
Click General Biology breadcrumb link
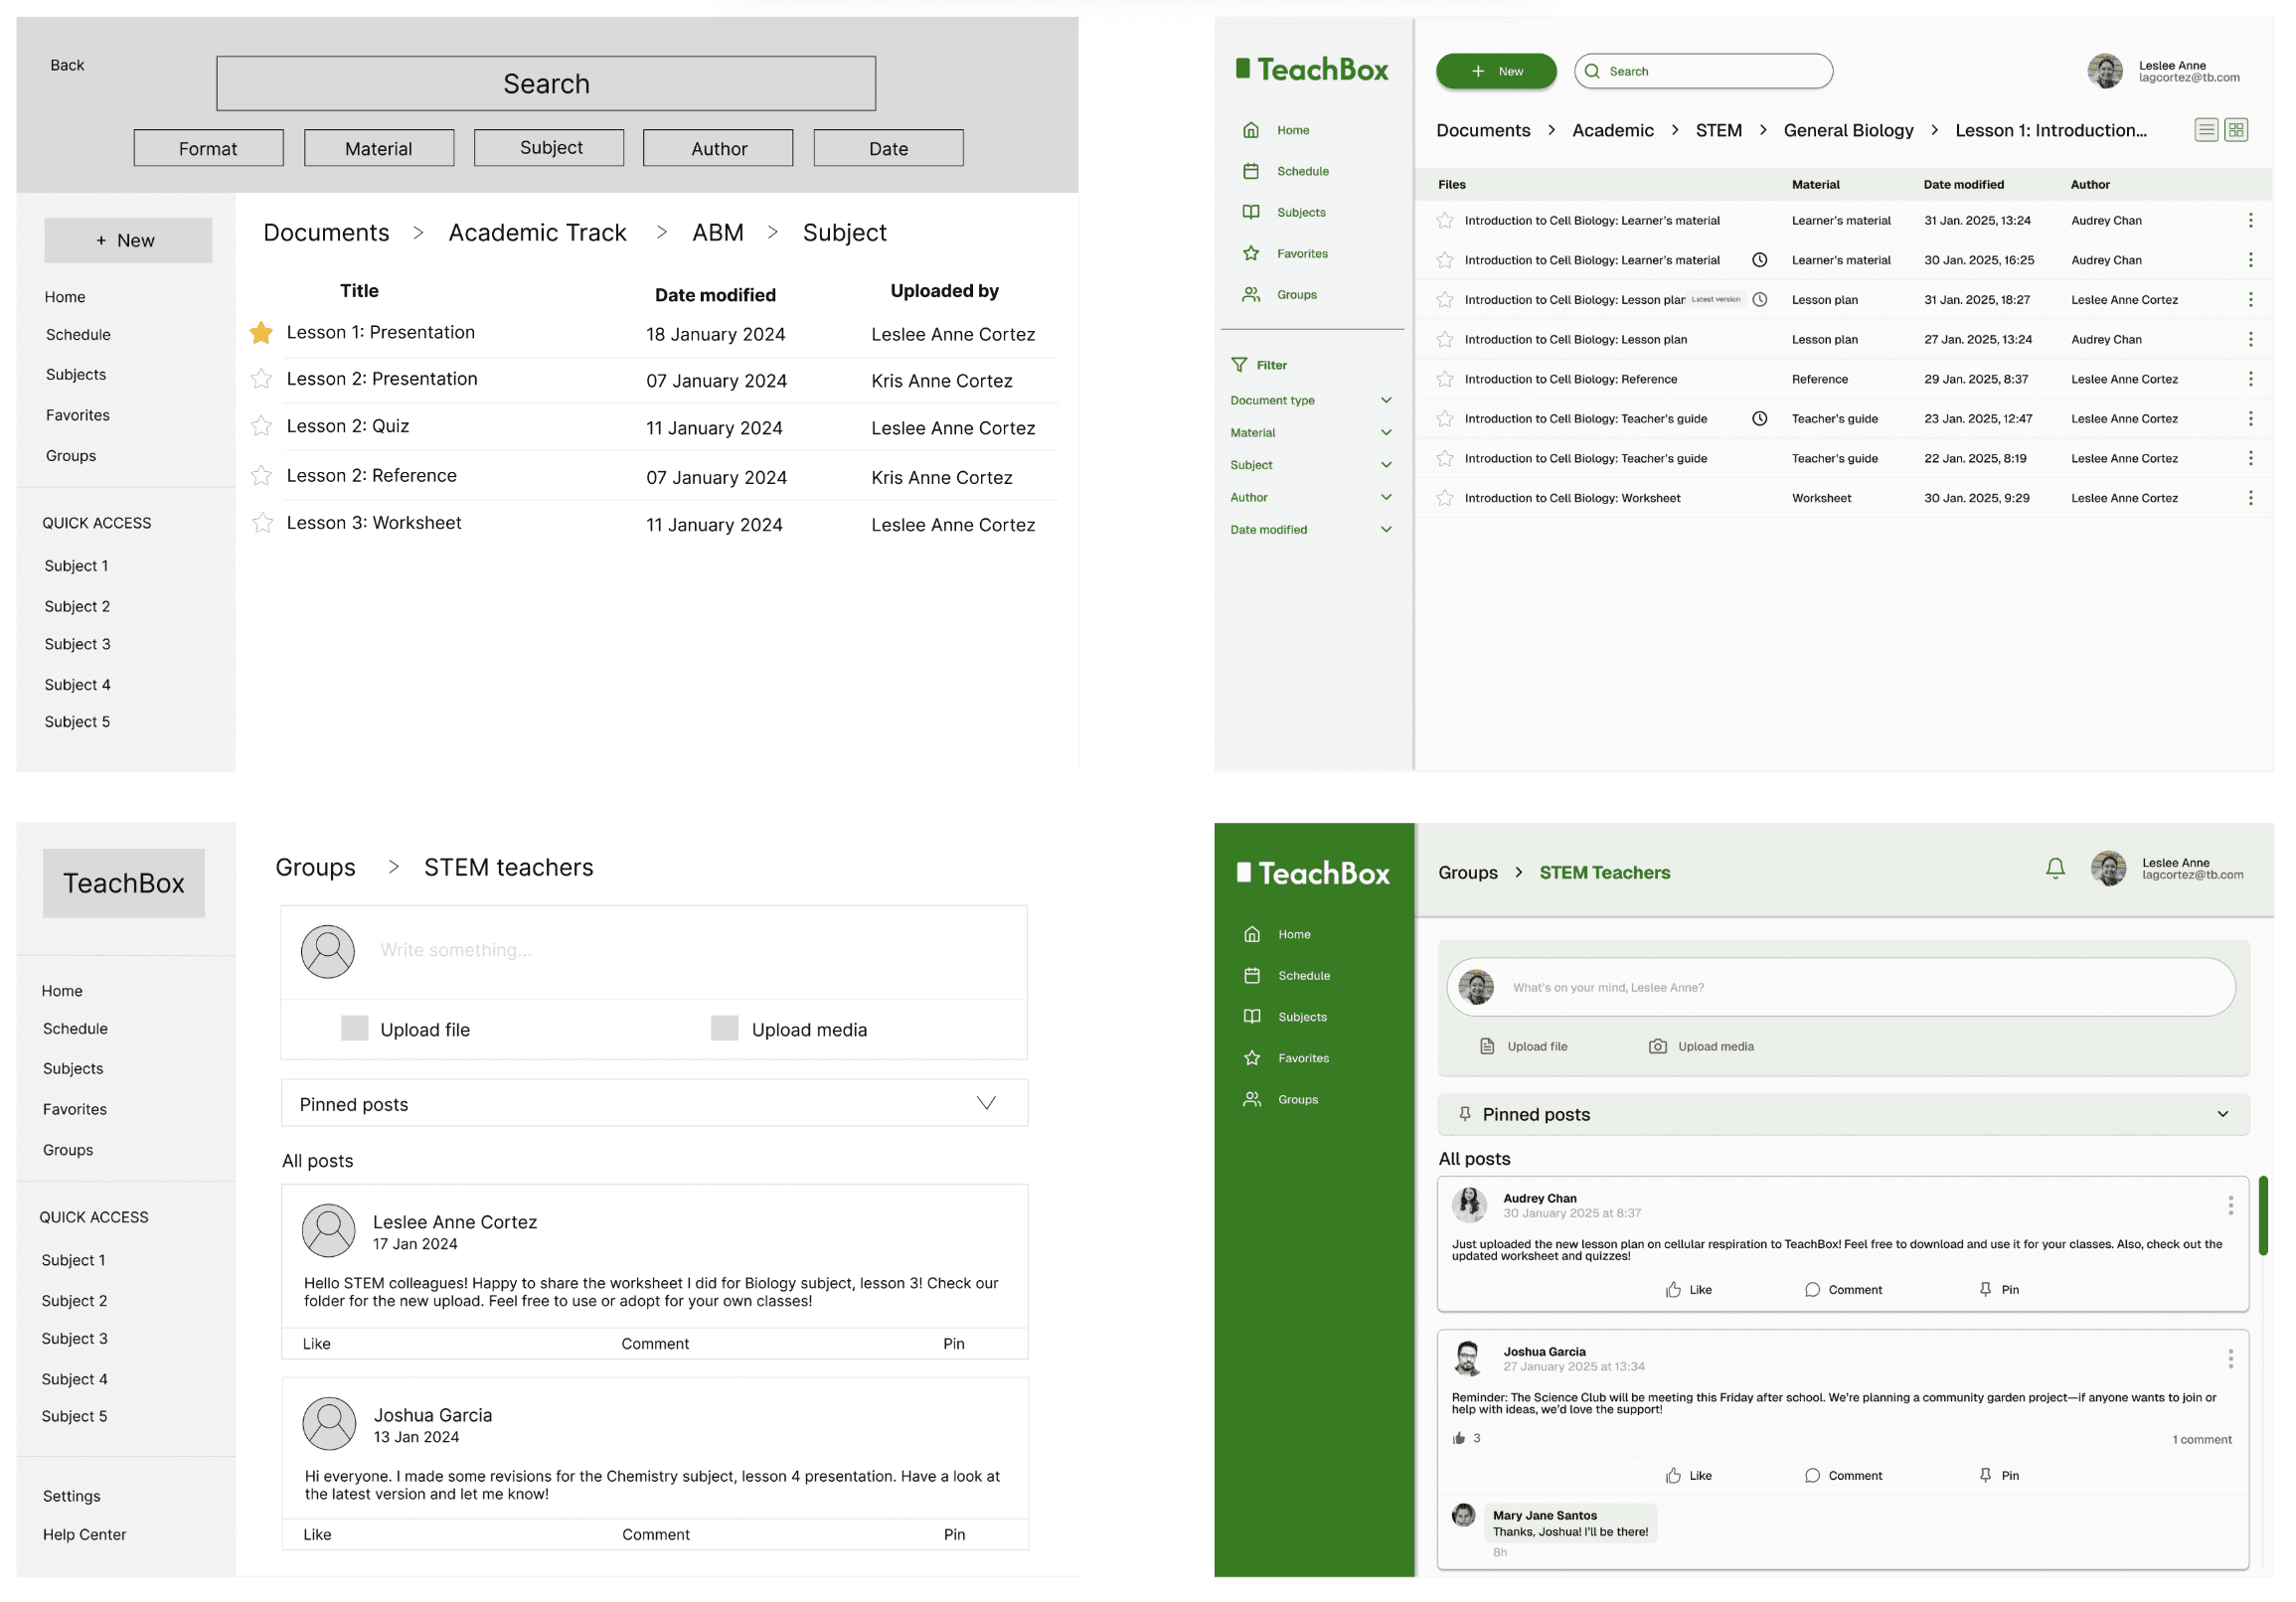pyautogui.click(x=1848, y=130)
